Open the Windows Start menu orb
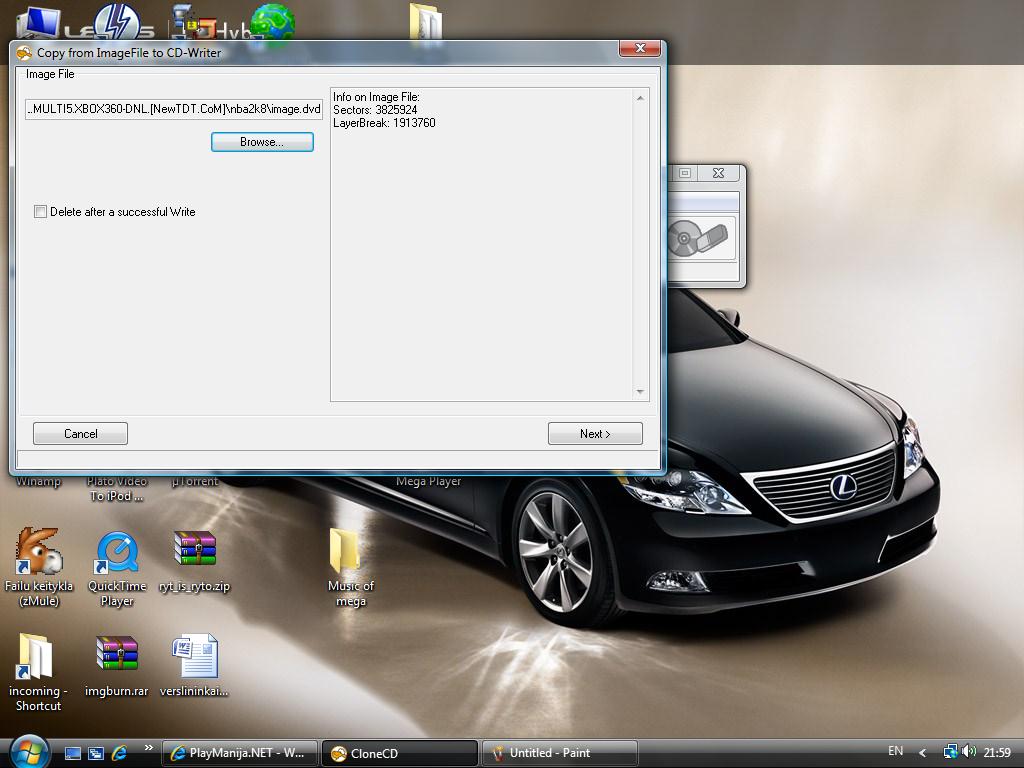The height and width of the screenshot is (768, 1024). pyautogui.click(x=29, y=752)
